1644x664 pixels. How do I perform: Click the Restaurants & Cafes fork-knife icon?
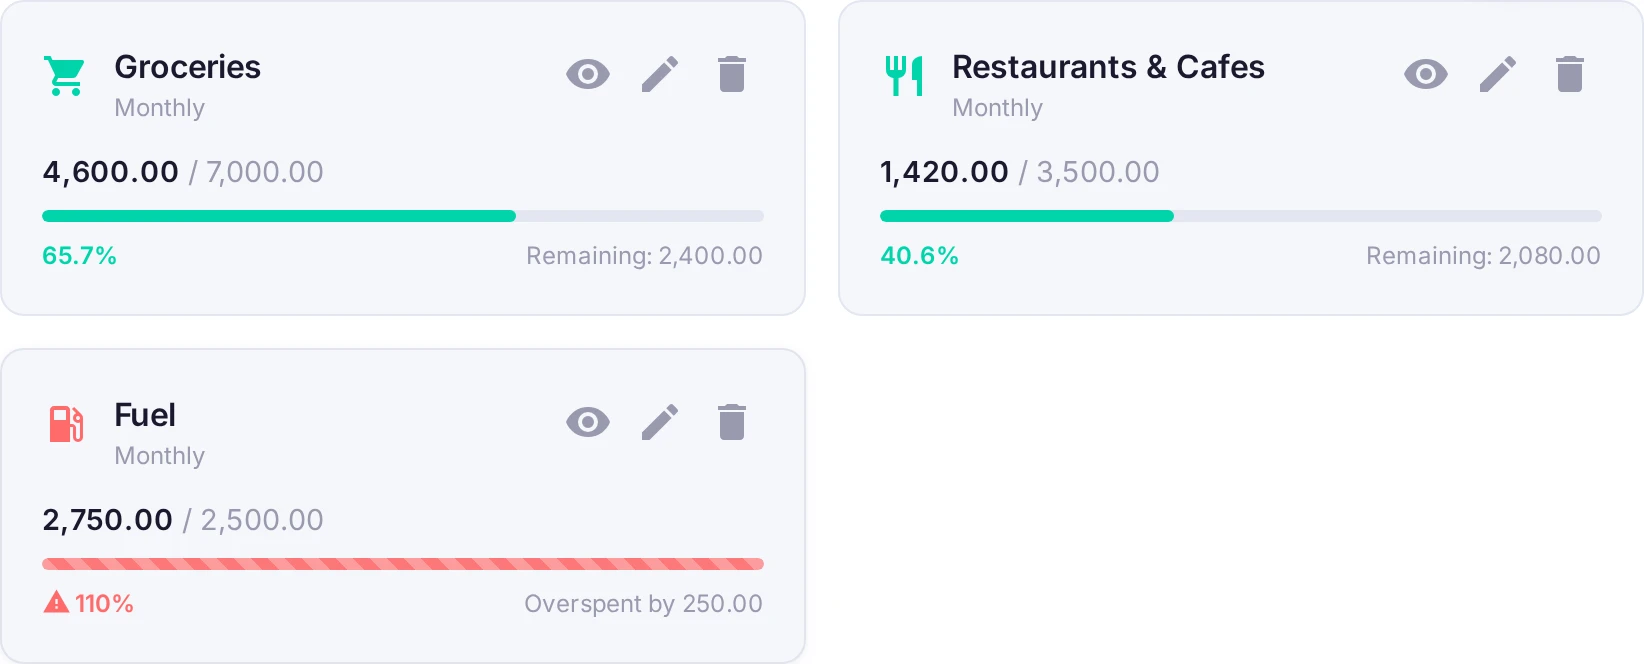pyautogui.click(x=904, y=76)
